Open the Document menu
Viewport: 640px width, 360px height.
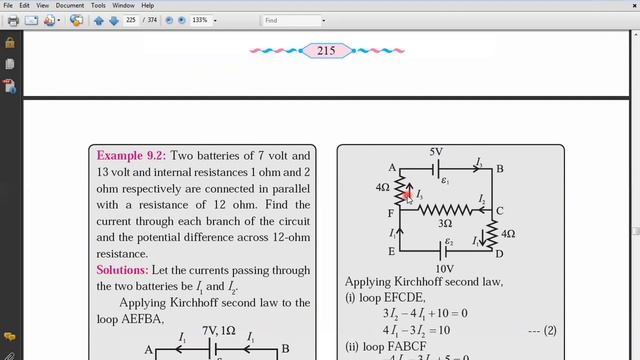click(70, 5)
